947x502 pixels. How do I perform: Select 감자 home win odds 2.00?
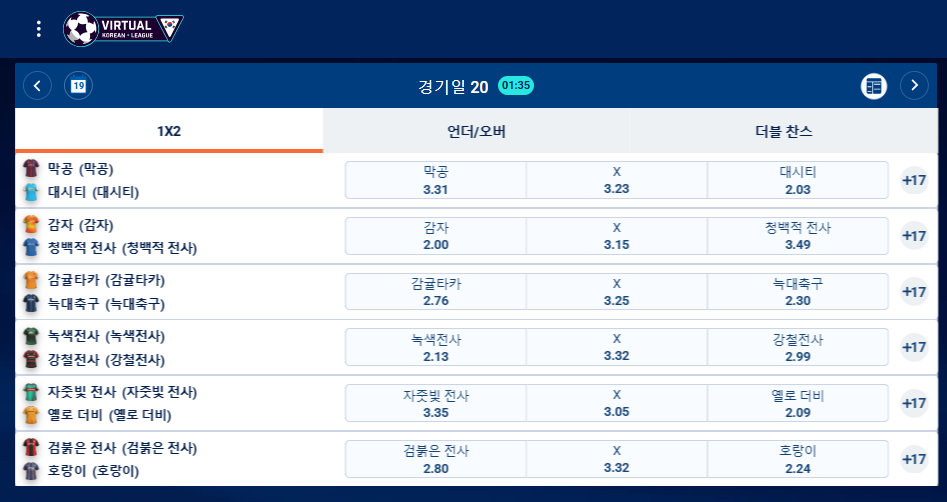pyautogui.click(x=435, y=236)
